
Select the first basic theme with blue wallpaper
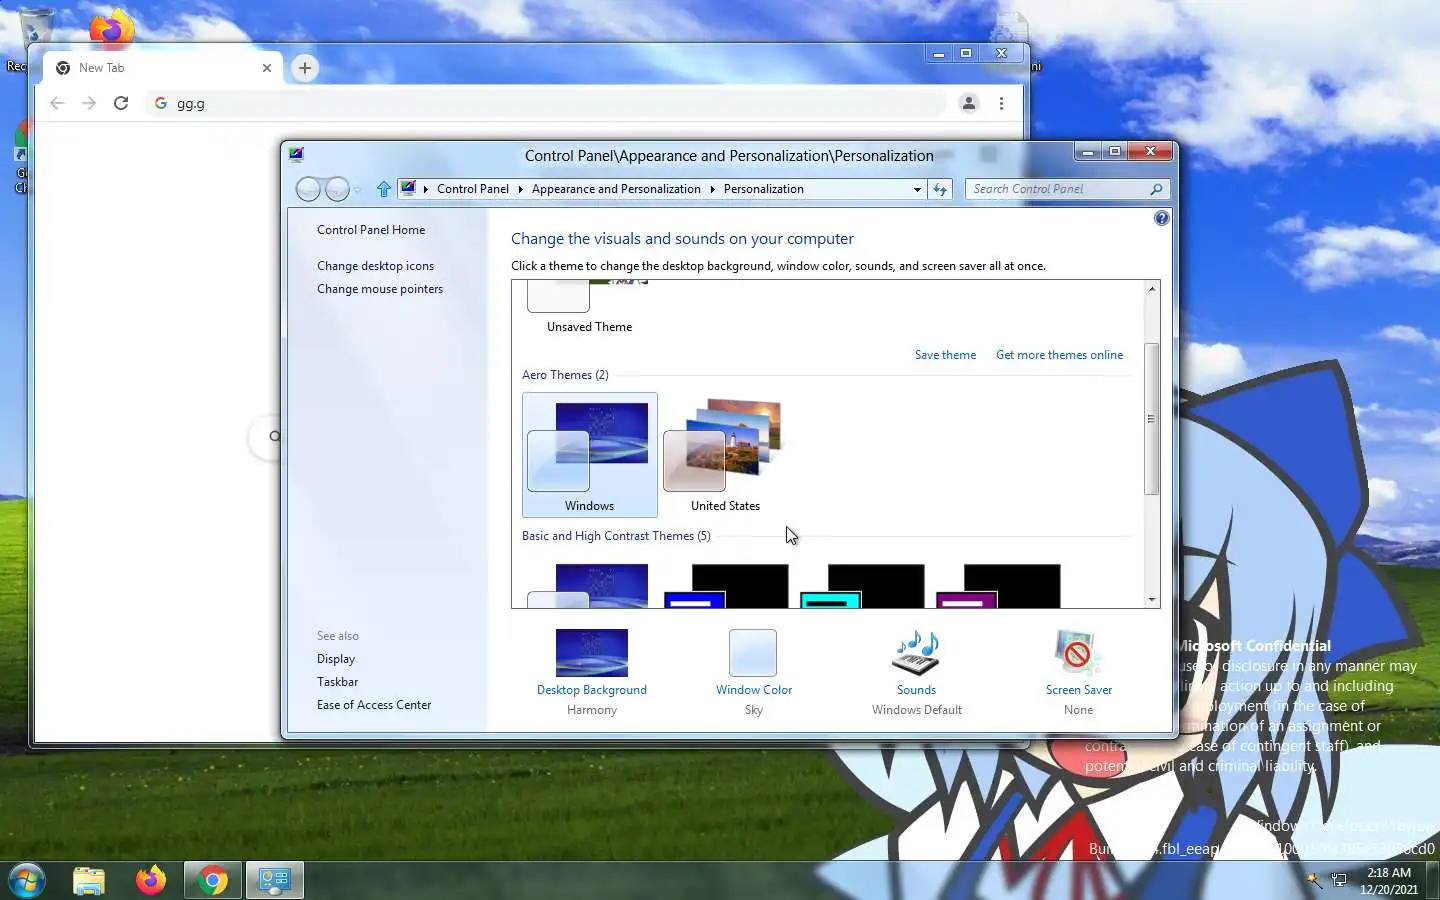[589, 586]
